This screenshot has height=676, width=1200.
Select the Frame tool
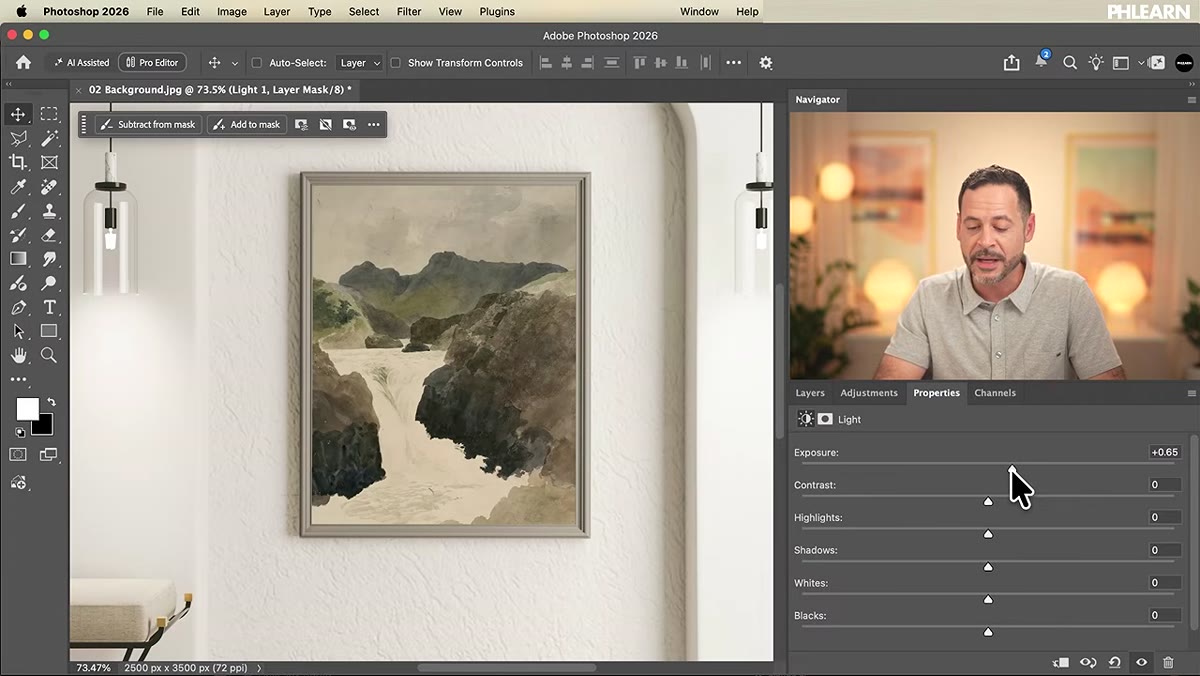click(49, 162)
